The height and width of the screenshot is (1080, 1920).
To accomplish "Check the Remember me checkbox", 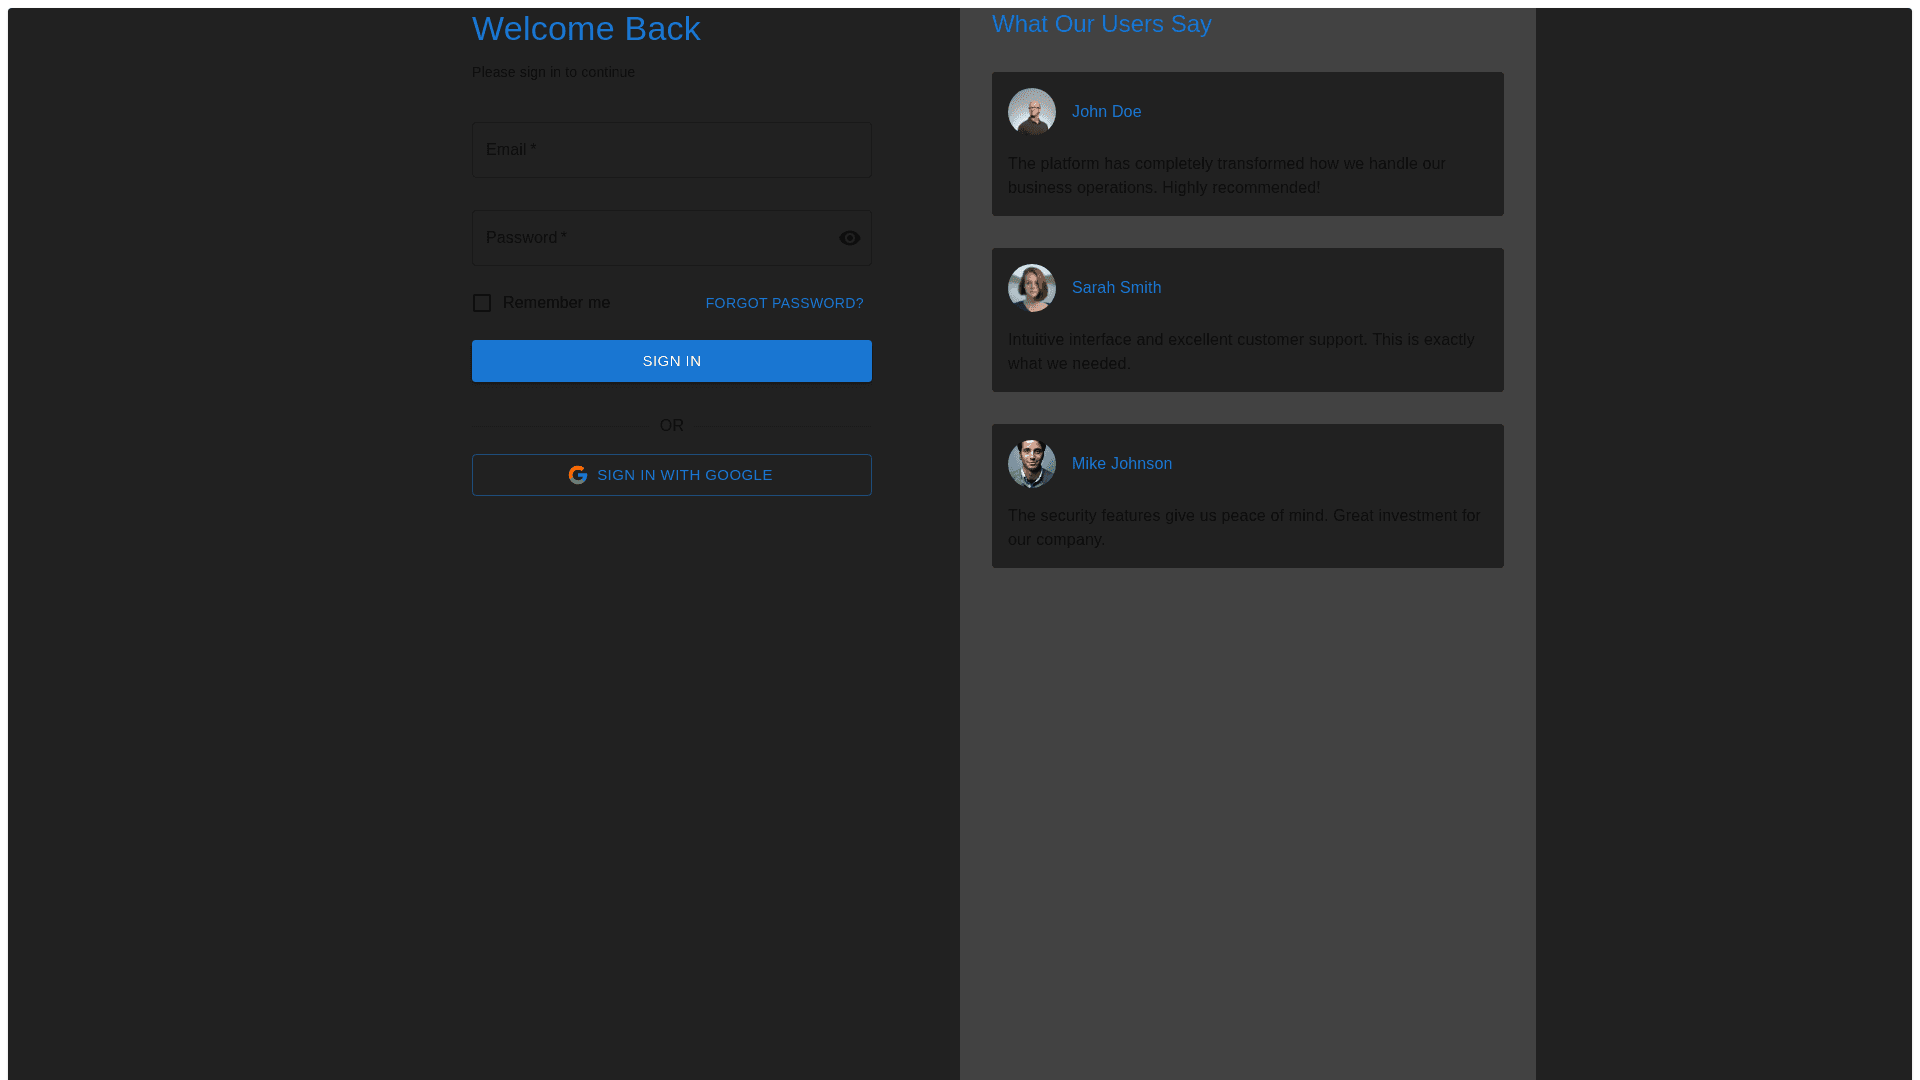I will pos(482,303).
